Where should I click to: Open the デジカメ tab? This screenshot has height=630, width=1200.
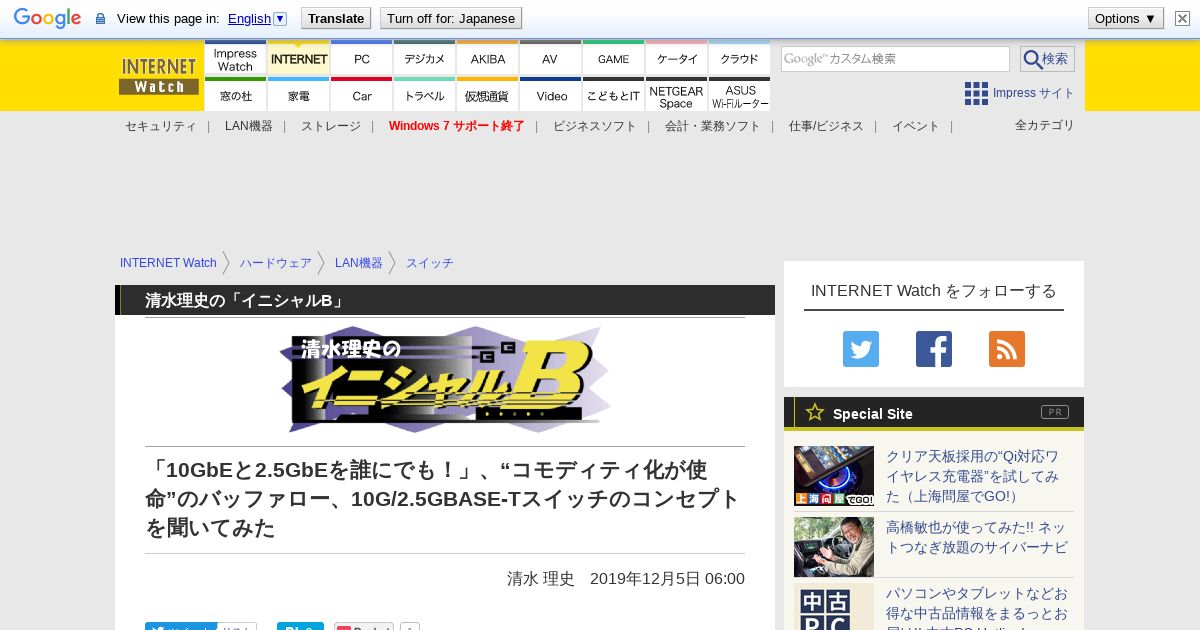click(424, 59)
